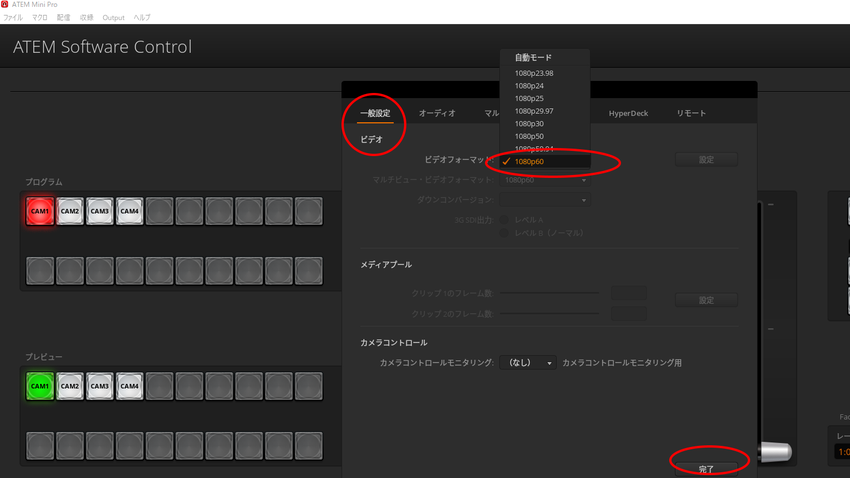Adjust クリップ 2のフレーム数 slider
This screenshot has width=850, height=478.
(549, 313)
